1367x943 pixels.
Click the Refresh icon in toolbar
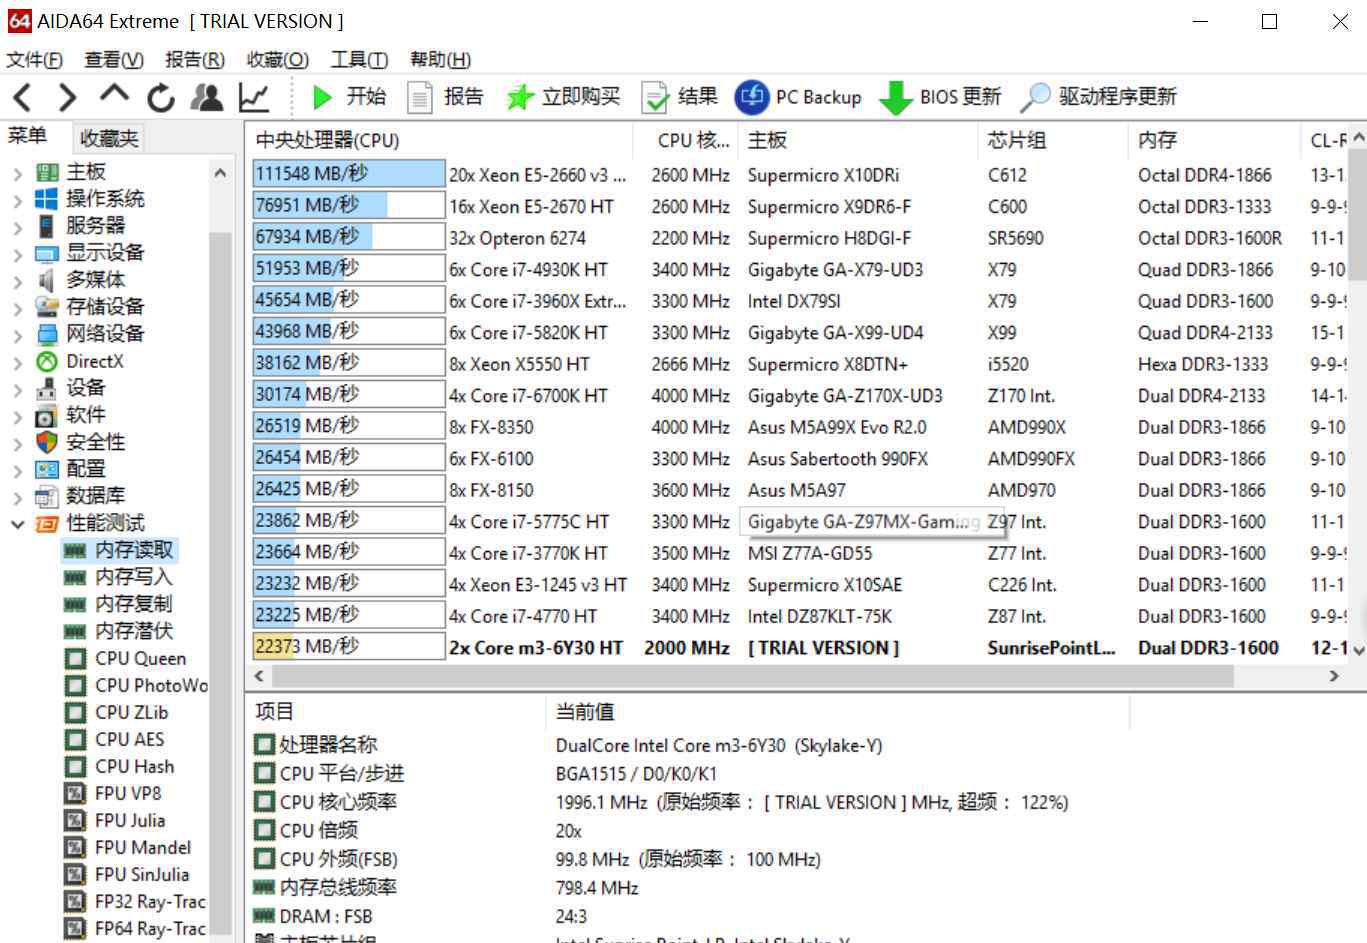pyautogui.click(x=160, y=97)
